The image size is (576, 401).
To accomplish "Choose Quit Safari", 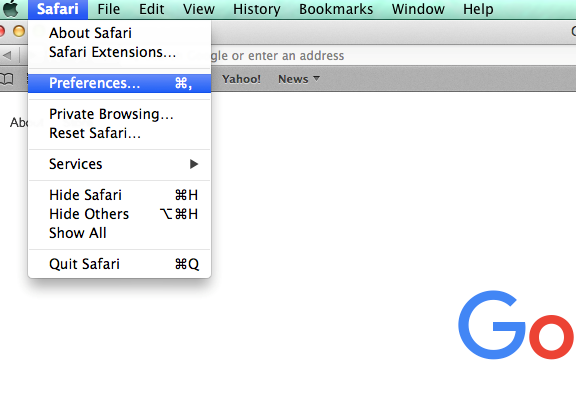I will 119,264.
